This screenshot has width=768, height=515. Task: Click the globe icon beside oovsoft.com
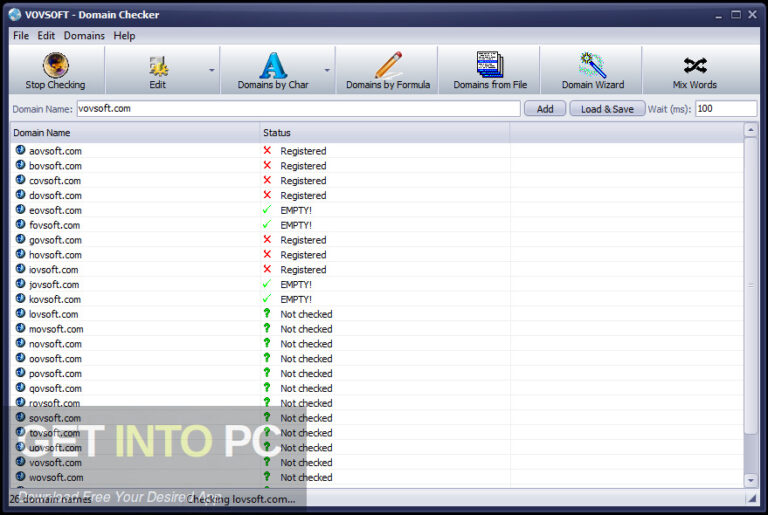[20, 357]
